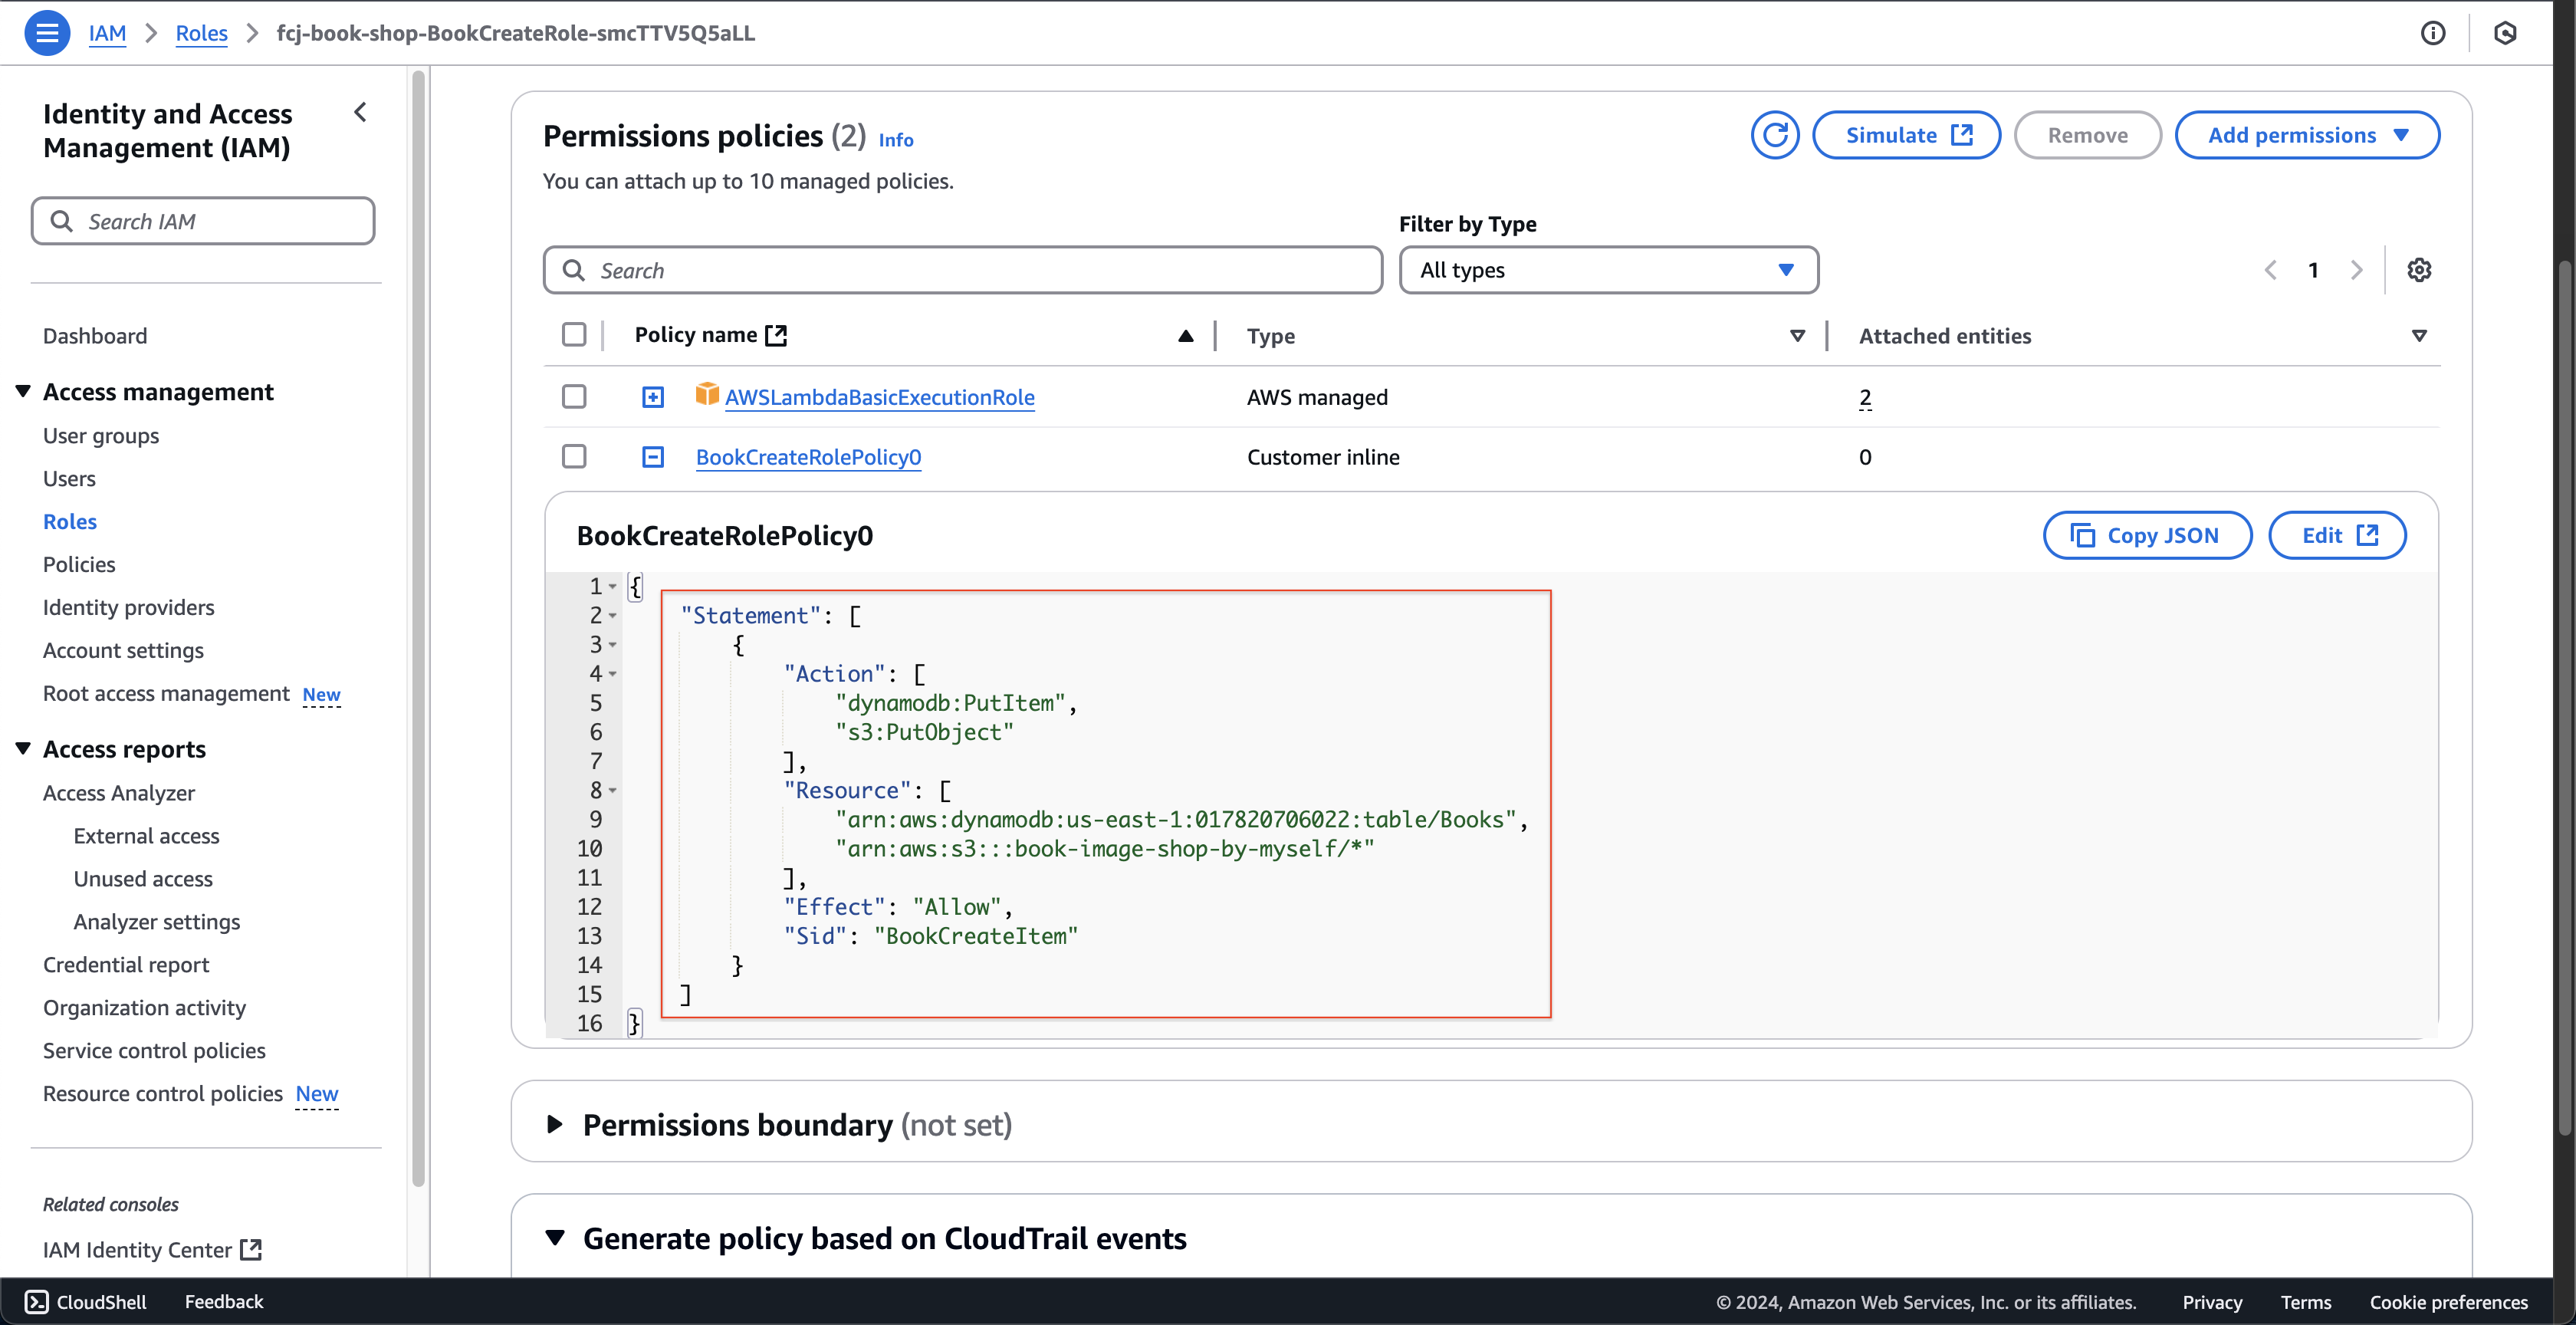This screenshot has width=2576, height=1325.
Task: Click the policy Search field
Action: click(963, 270)
